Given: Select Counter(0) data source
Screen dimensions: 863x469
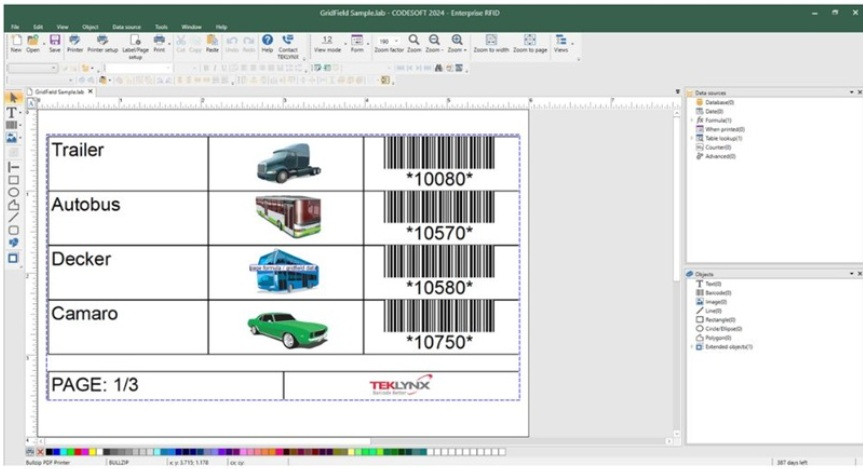Looking at the screenshot, I should tap(713, 147).
